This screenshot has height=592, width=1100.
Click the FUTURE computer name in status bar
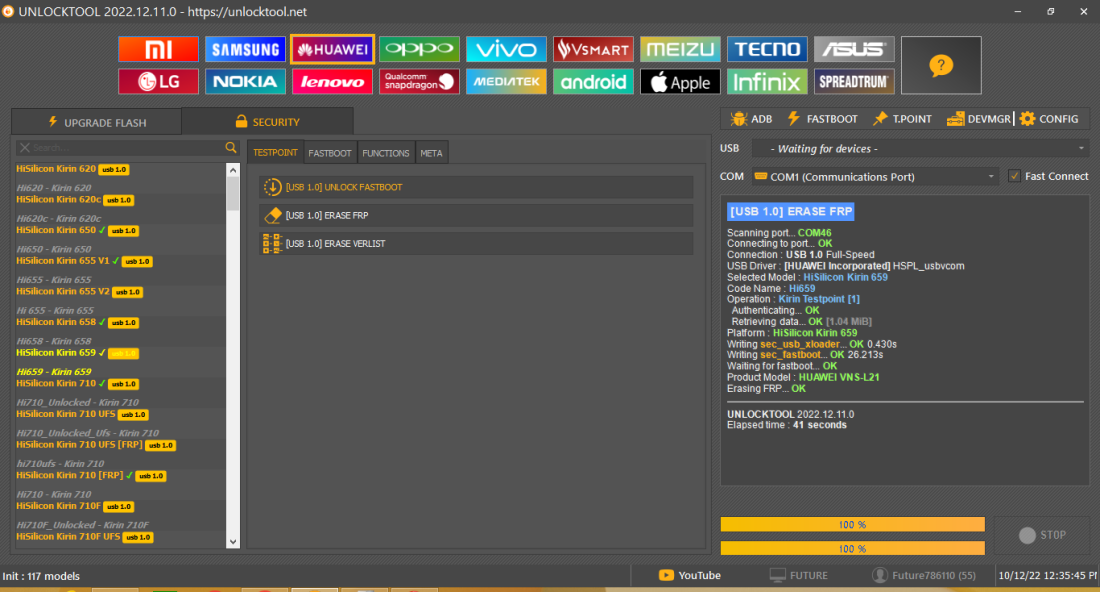(798, 575)
